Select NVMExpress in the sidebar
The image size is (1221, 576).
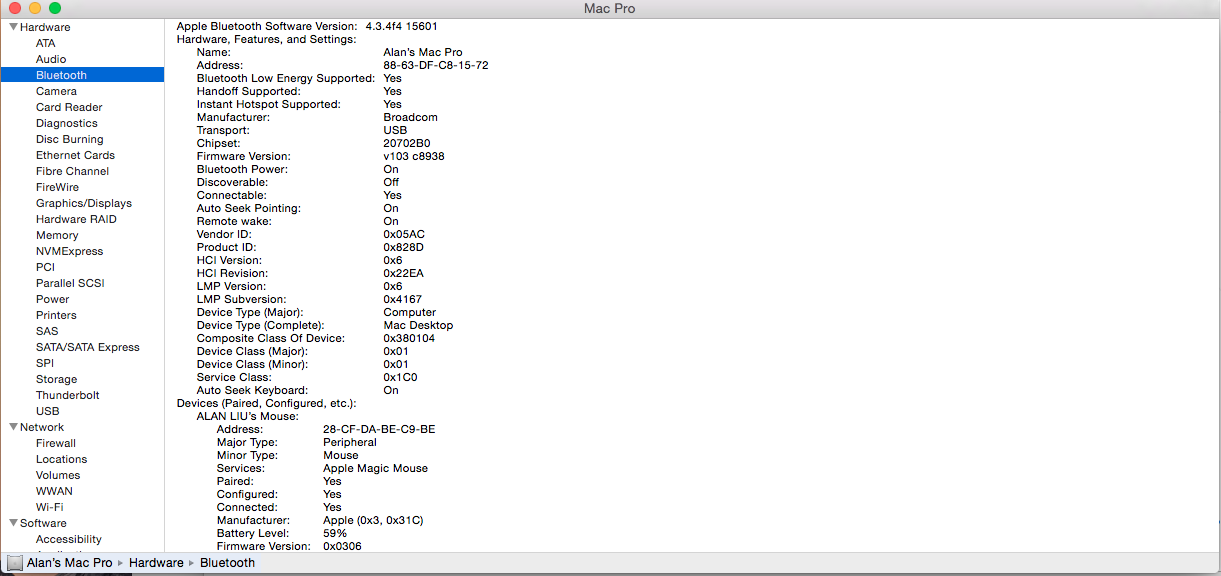pyautogui.click(x=69, y=251)
